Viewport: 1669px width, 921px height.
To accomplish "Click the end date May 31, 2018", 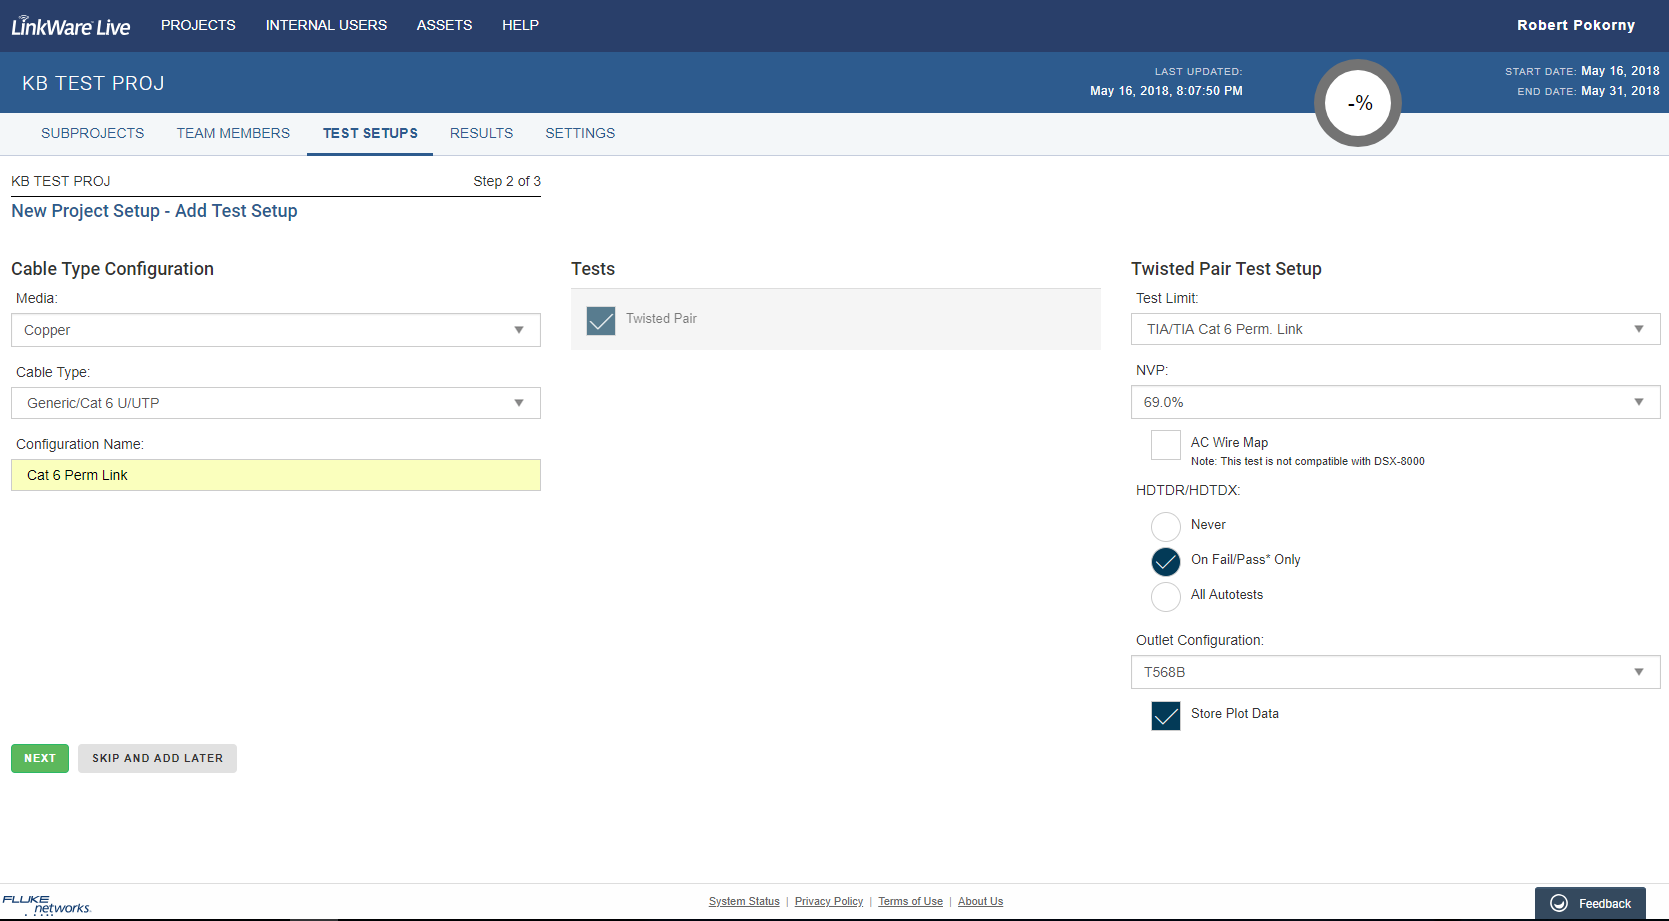I will [1620, 91].
